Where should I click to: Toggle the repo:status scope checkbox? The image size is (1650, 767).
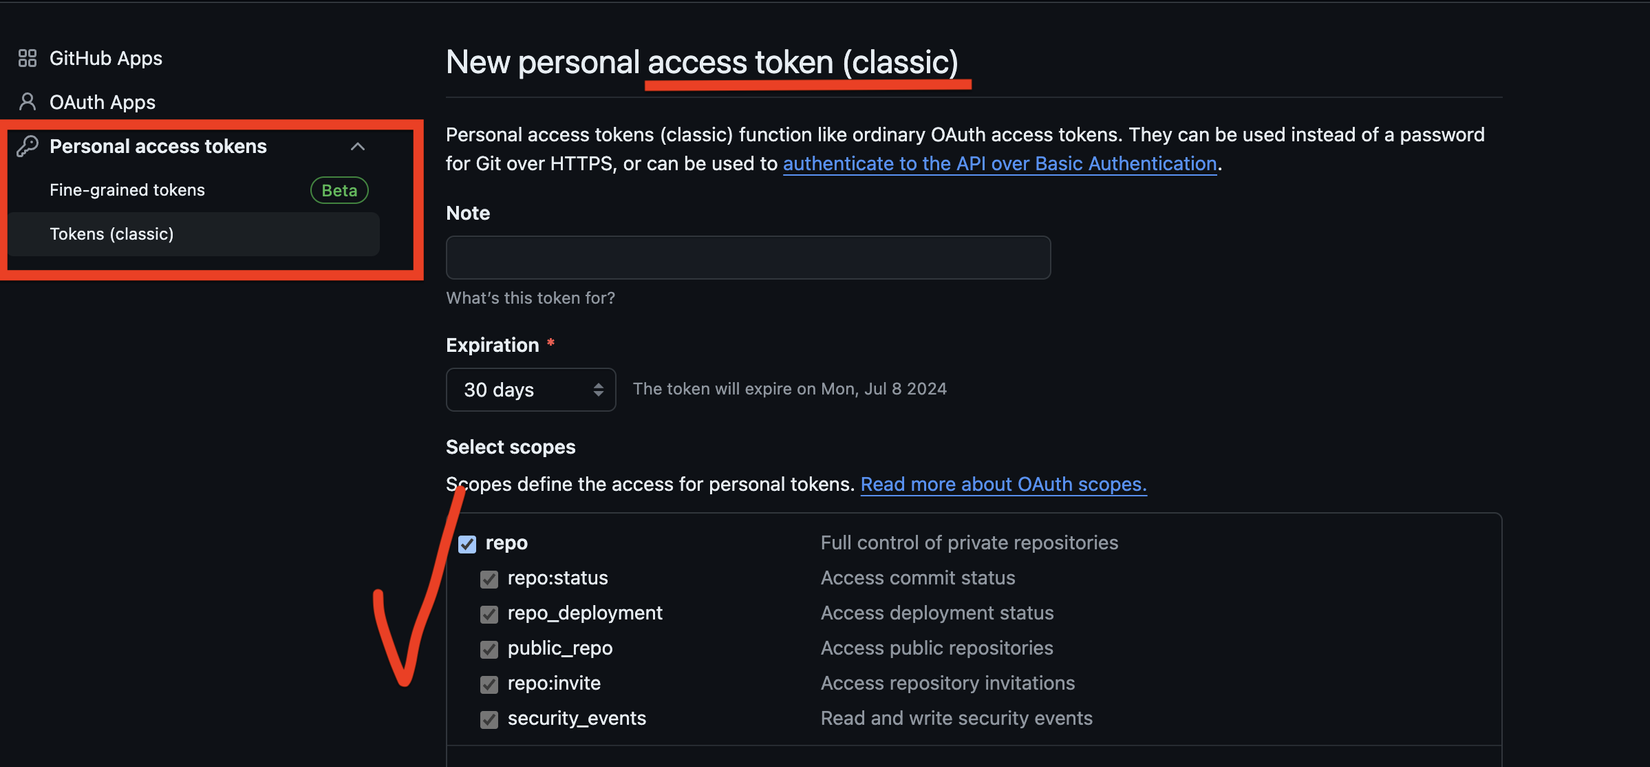click(489, 579)
